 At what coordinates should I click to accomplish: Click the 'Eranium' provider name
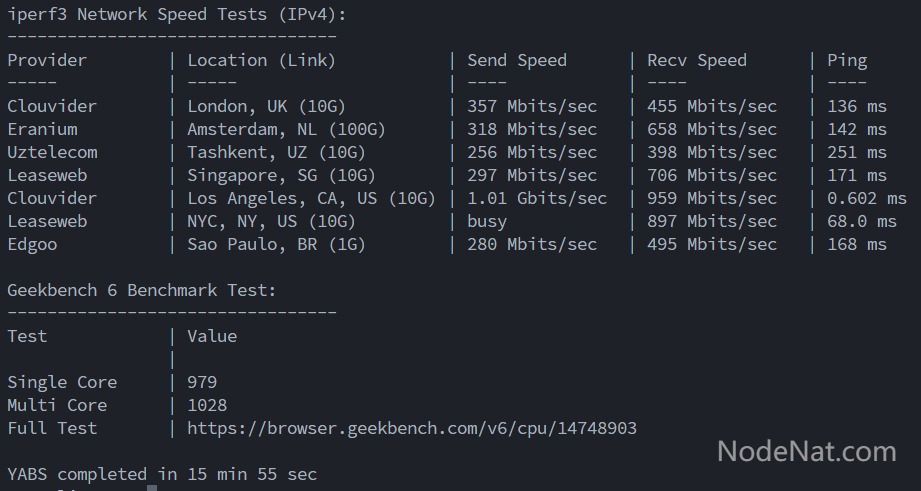pyautogui.click(x=42, y=129)
